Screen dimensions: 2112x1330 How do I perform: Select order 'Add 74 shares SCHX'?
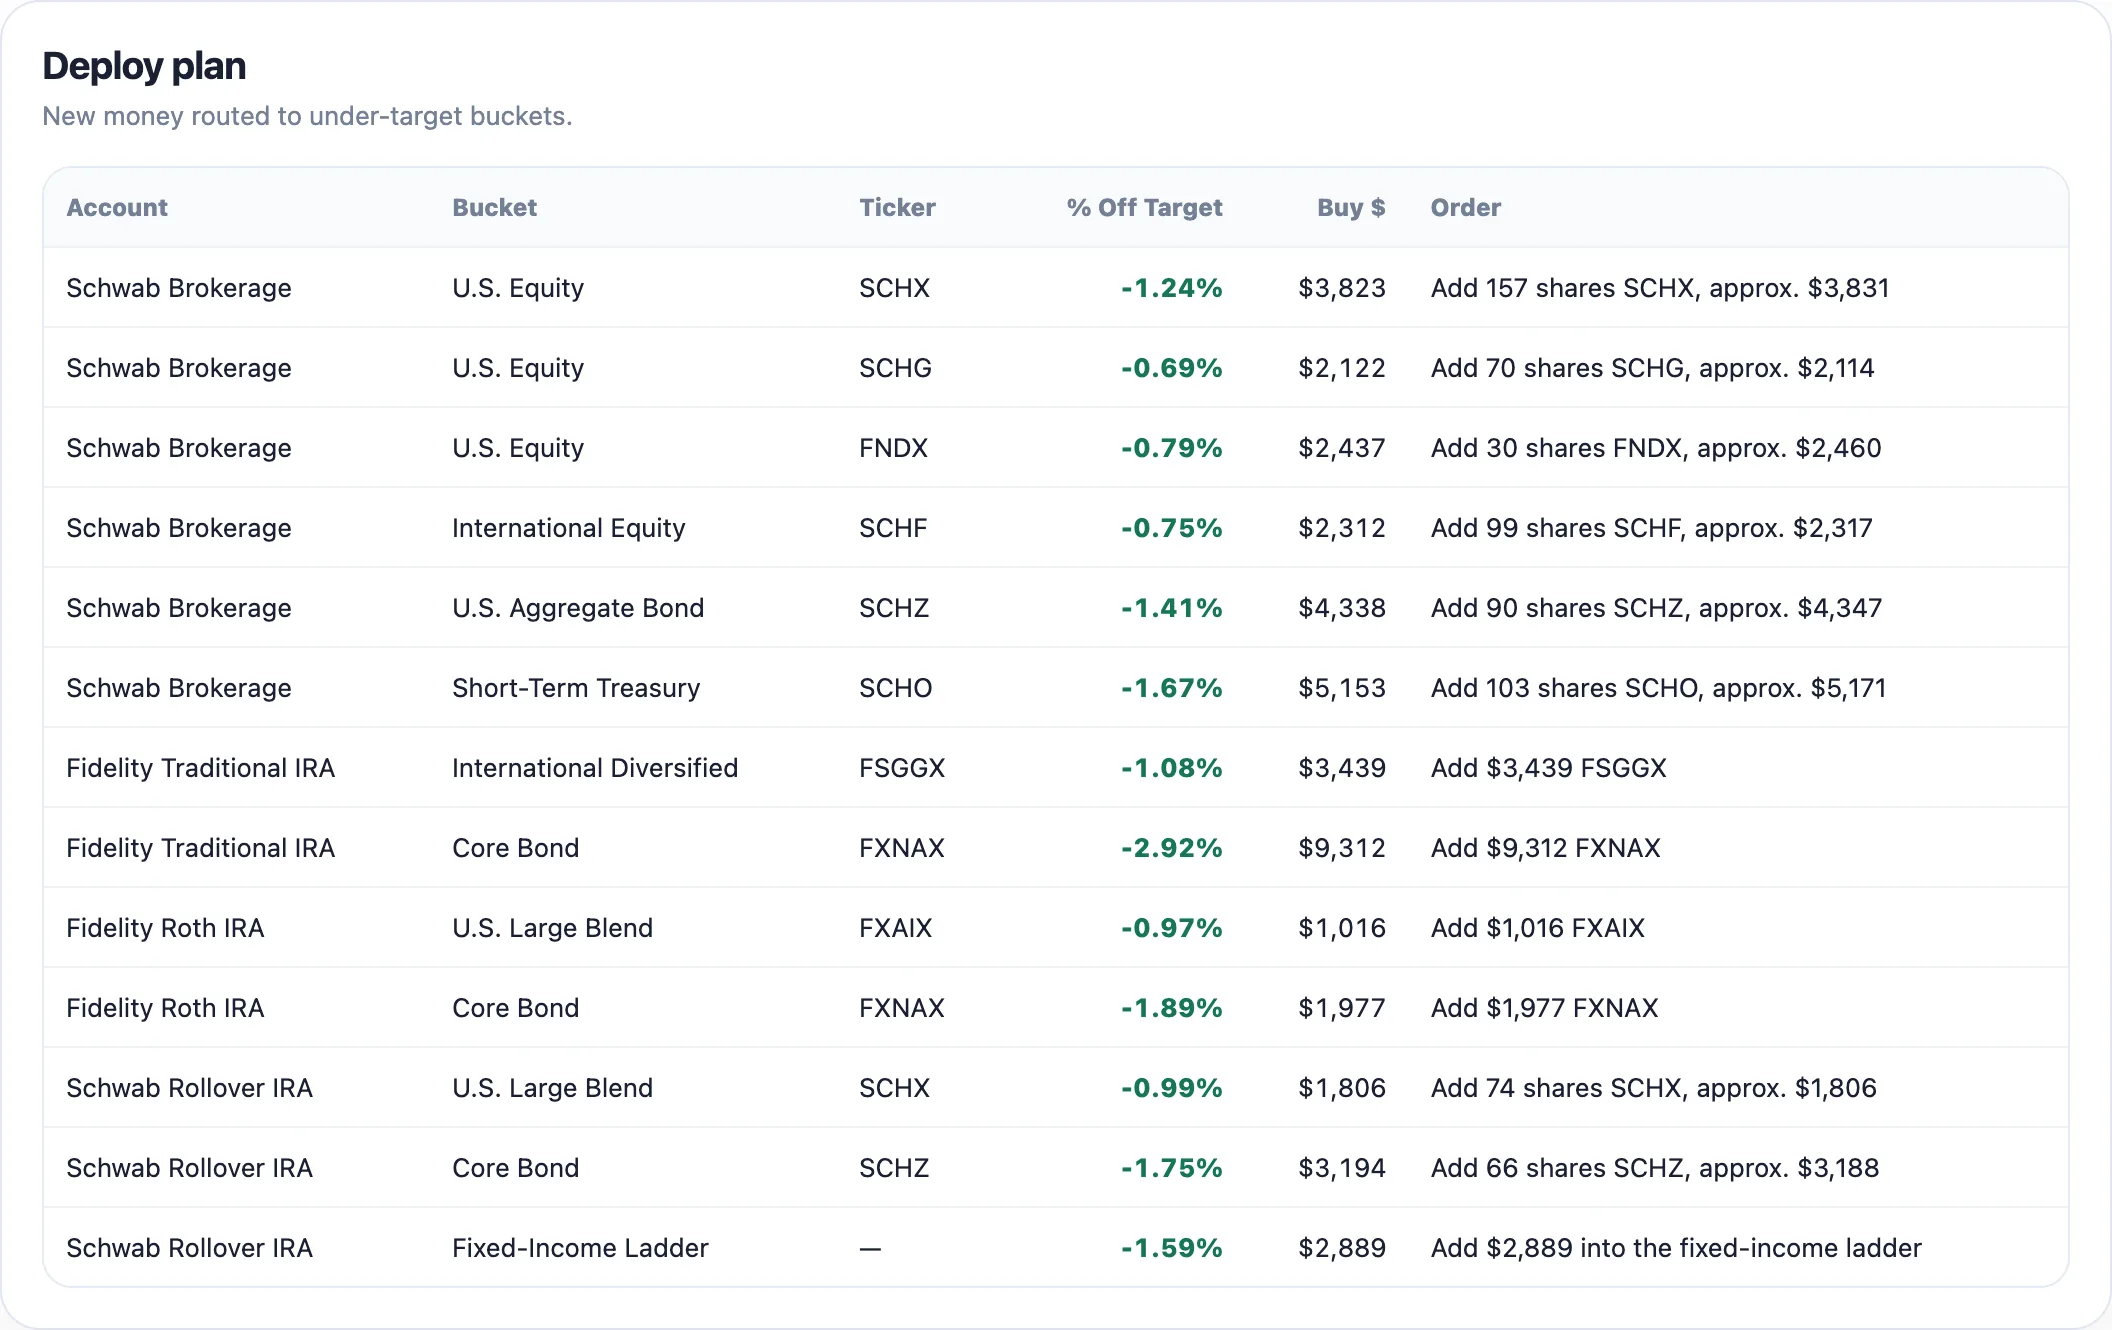click(x=1653, y=1088)
